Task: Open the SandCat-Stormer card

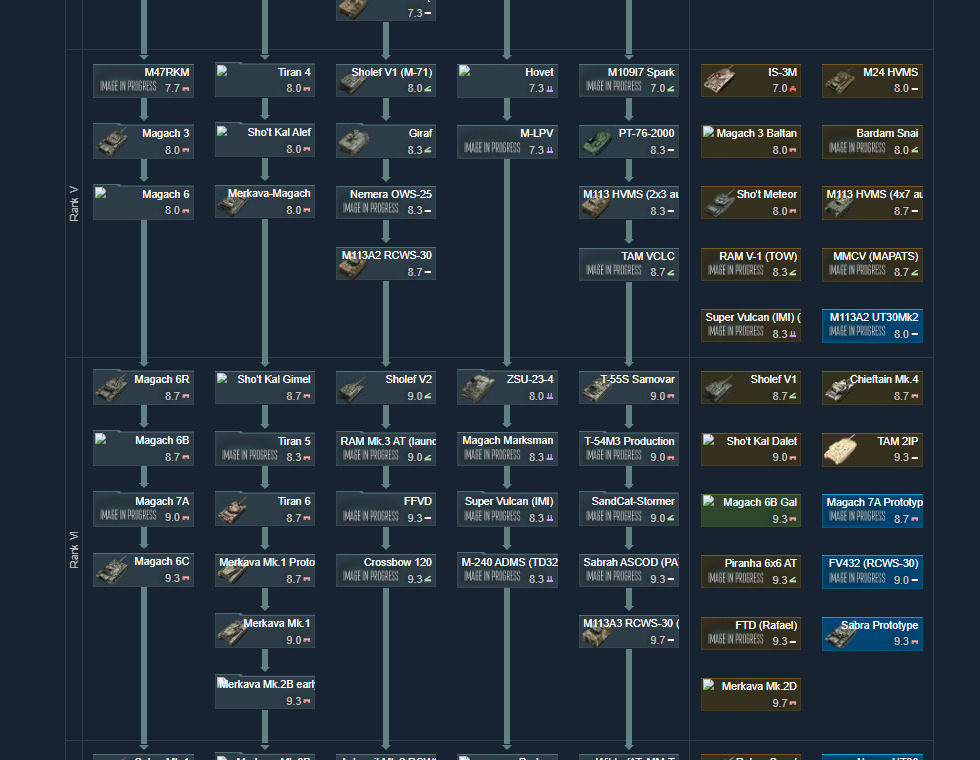Action: [x=629, y=509]
